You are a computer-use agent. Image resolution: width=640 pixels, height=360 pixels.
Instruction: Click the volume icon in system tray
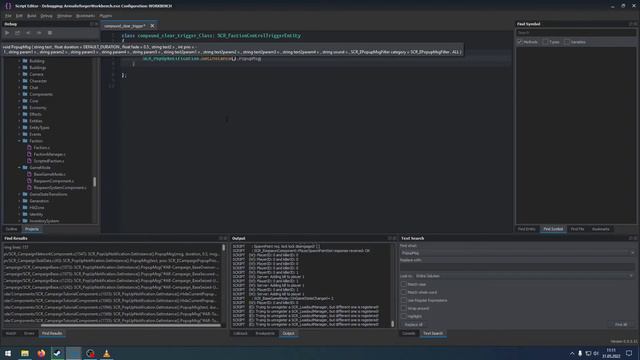coord(596,353)
